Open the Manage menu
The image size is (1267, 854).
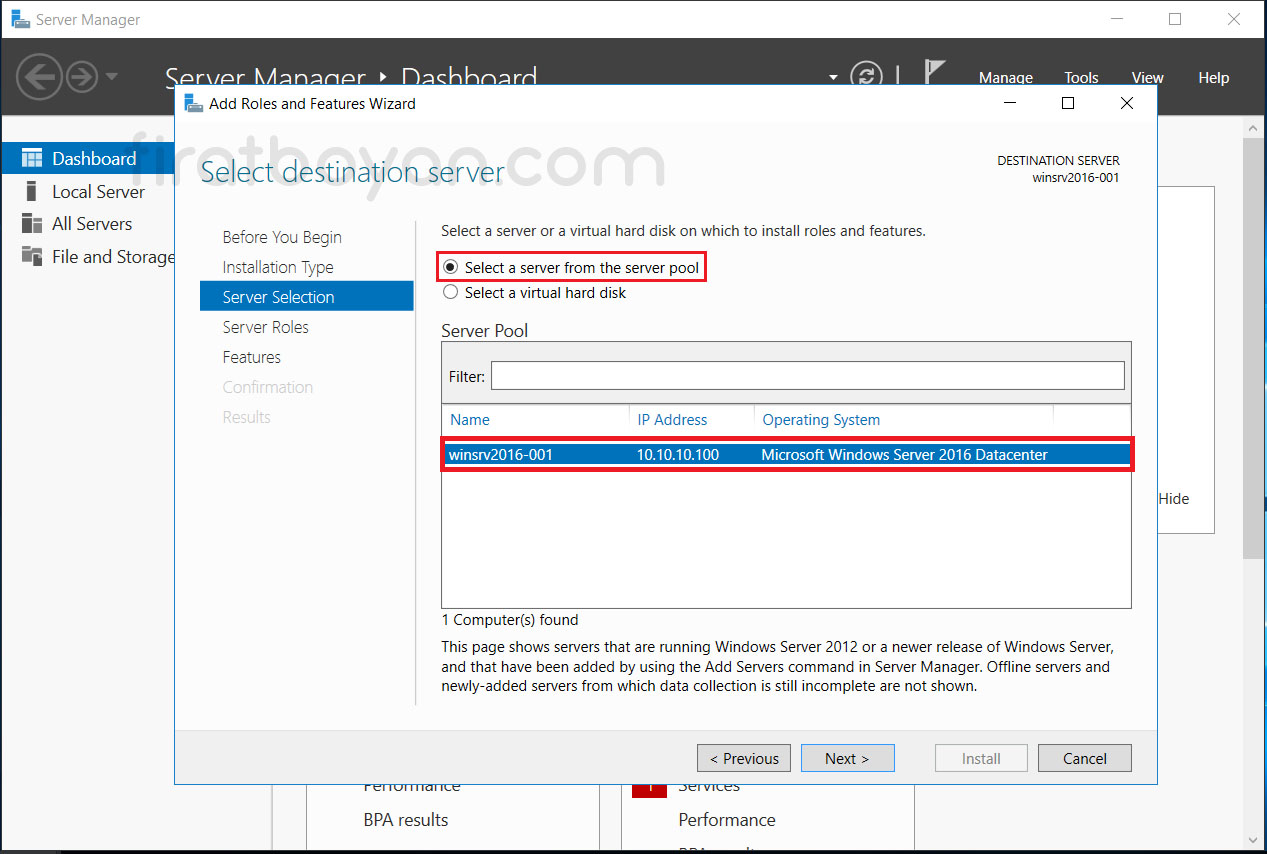point(1005,78)
